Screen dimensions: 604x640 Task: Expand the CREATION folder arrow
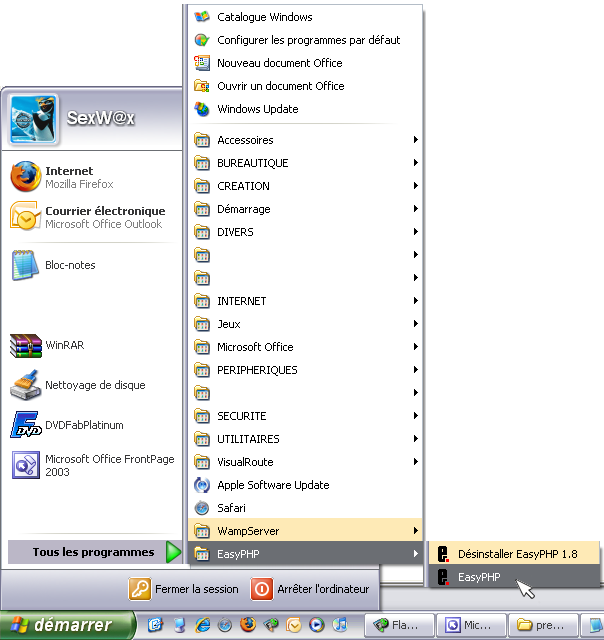point(415,186)
